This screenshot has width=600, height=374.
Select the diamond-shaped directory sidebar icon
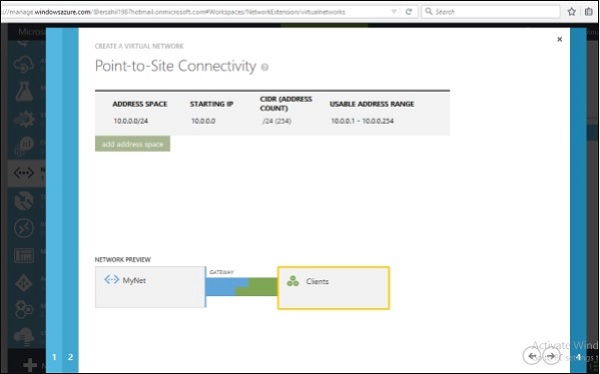pos(24,283)
